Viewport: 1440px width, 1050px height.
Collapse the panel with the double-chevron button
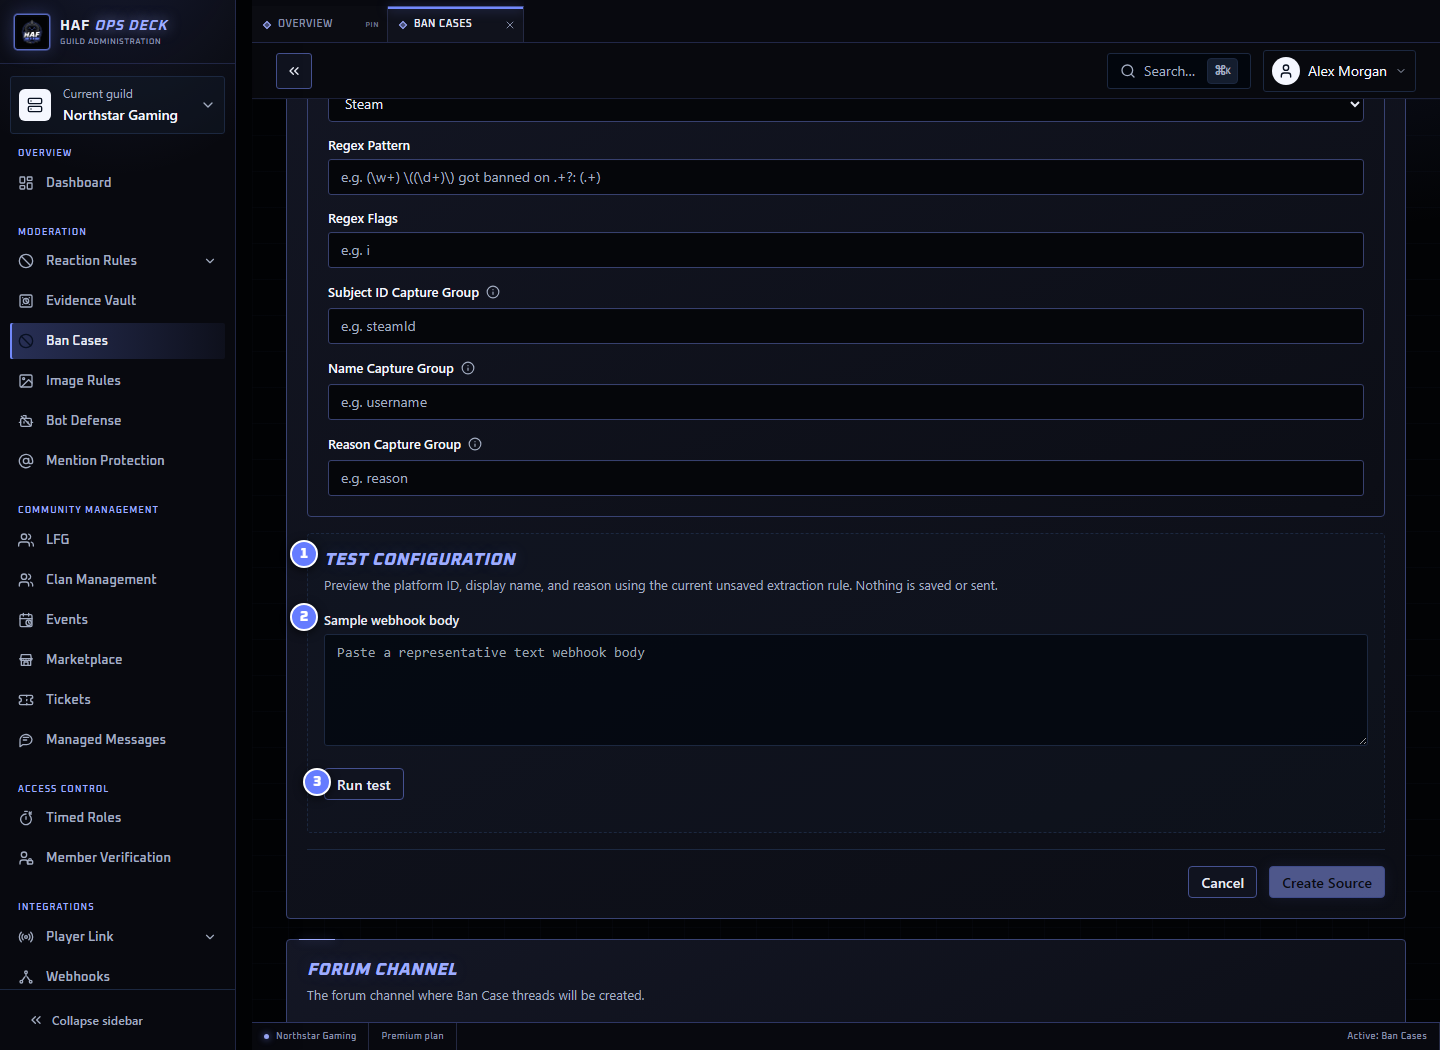[x=294, y=71]
